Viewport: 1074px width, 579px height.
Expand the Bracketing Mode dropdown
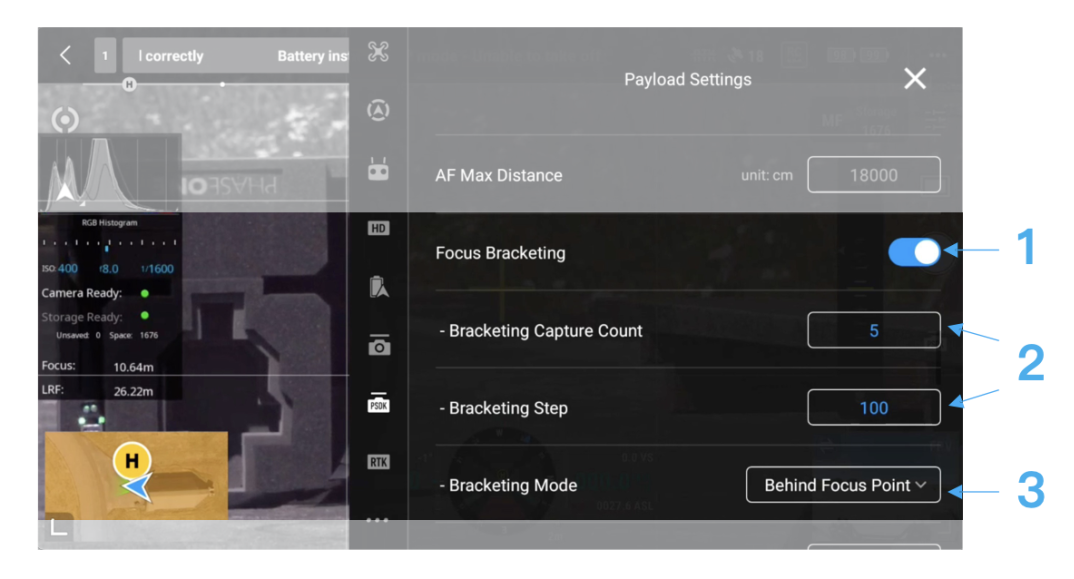(x=843, y=485)
